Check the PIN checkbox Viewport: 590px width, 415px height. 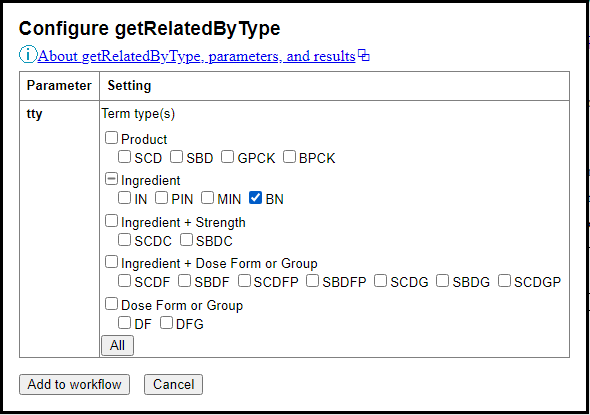tap(161, 198)
